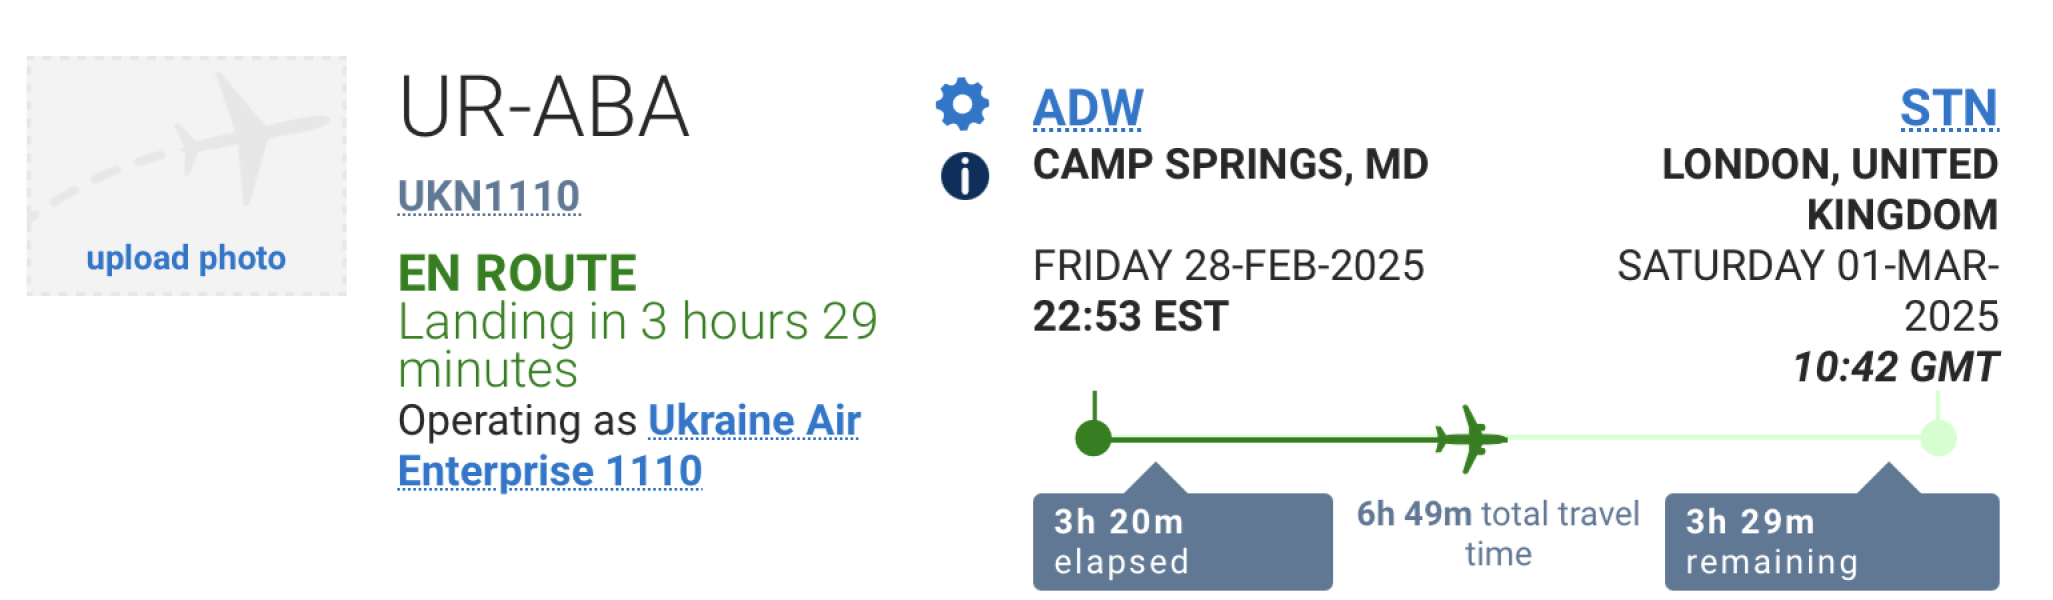
Task: Open the UKN1110 flight number link
Action: click(x=488, y=196)
